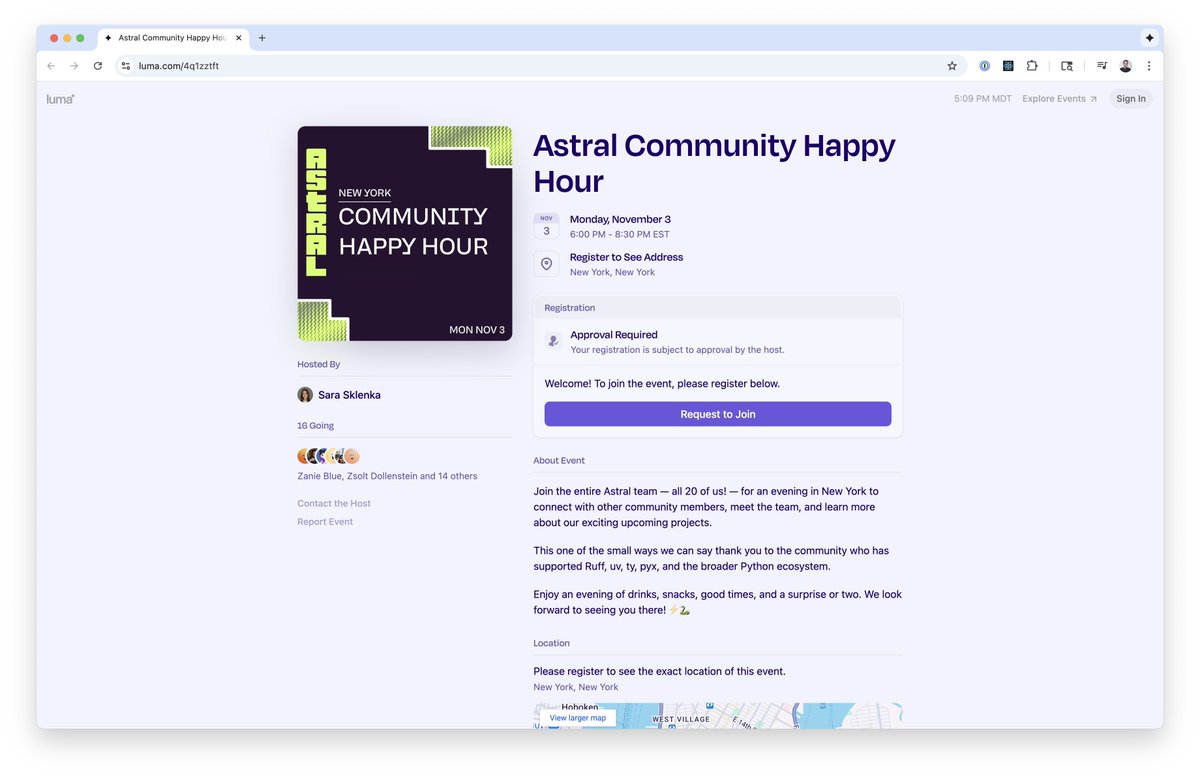Viewport: 1200px width, 777px height.
Task: Click the back navigation arrow
Action: pyautogui.click(x=50, y=65)
